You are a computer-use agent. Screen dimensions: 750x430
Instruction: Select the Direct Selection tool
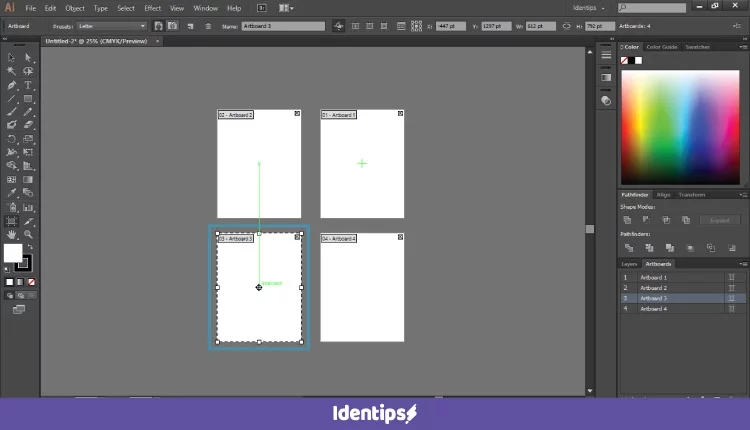pos(29,57)
